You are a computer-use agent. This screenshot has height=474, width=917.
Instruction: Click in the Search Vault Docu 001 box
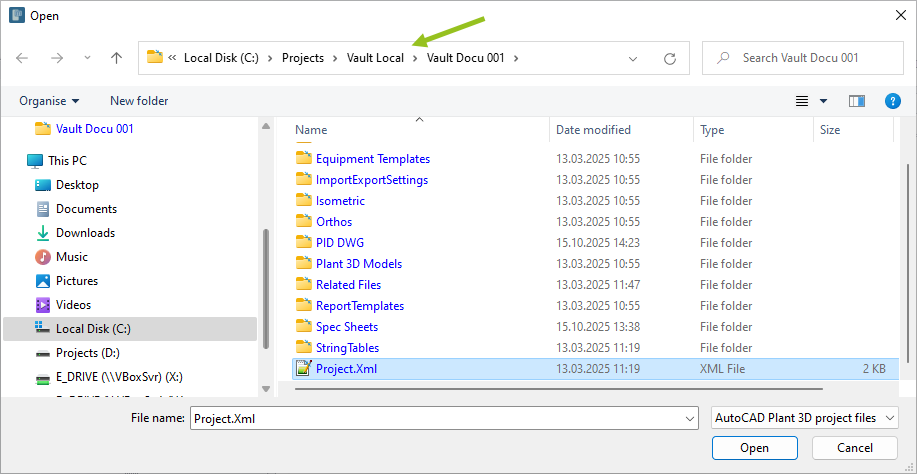click(800, 58)
